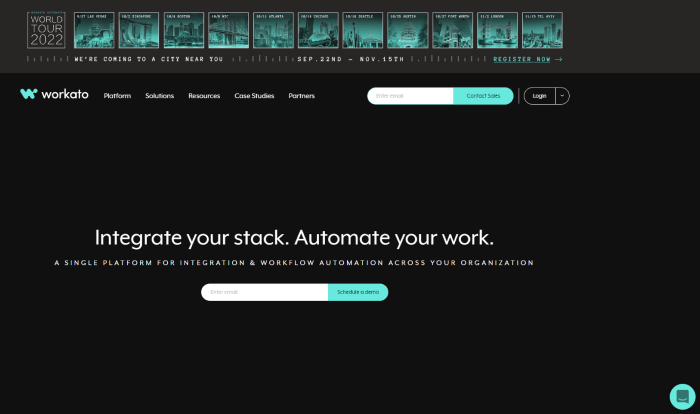Open the Seattle tour thumbnail
This screenshot has height=414, width=700.
(x=363, y=30)
